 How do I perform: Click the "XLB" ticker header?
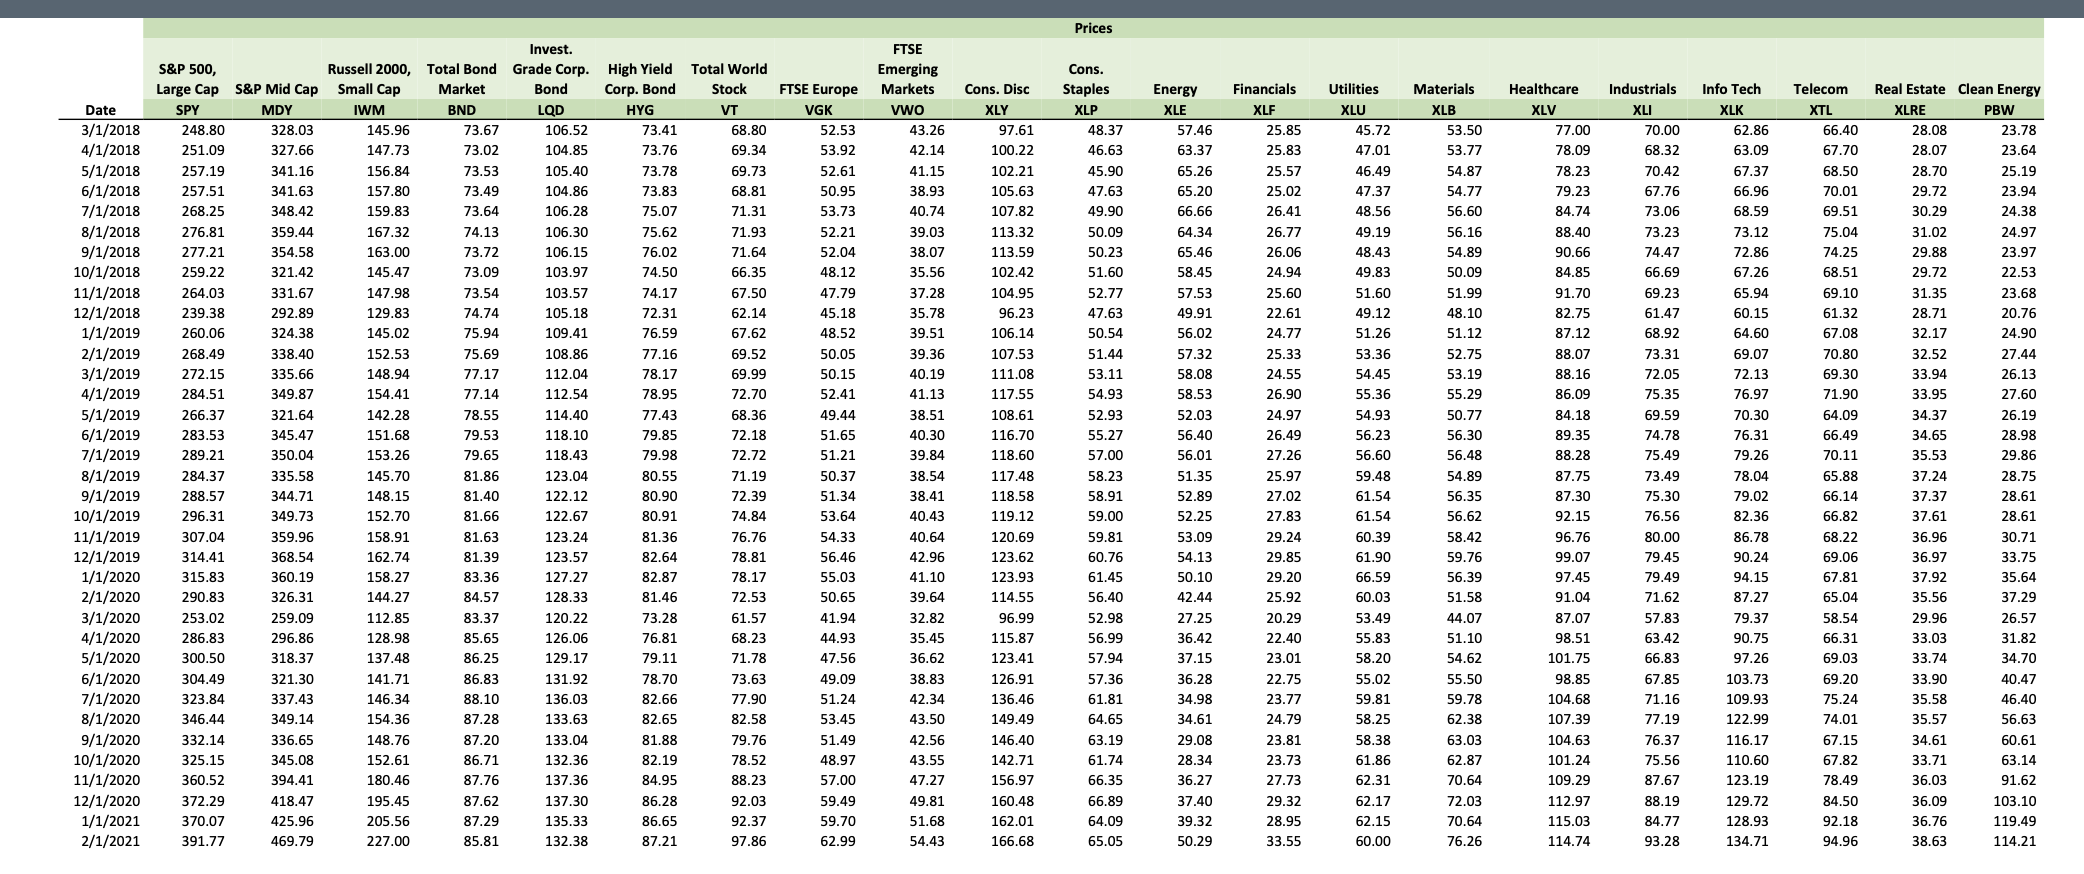1443,110
